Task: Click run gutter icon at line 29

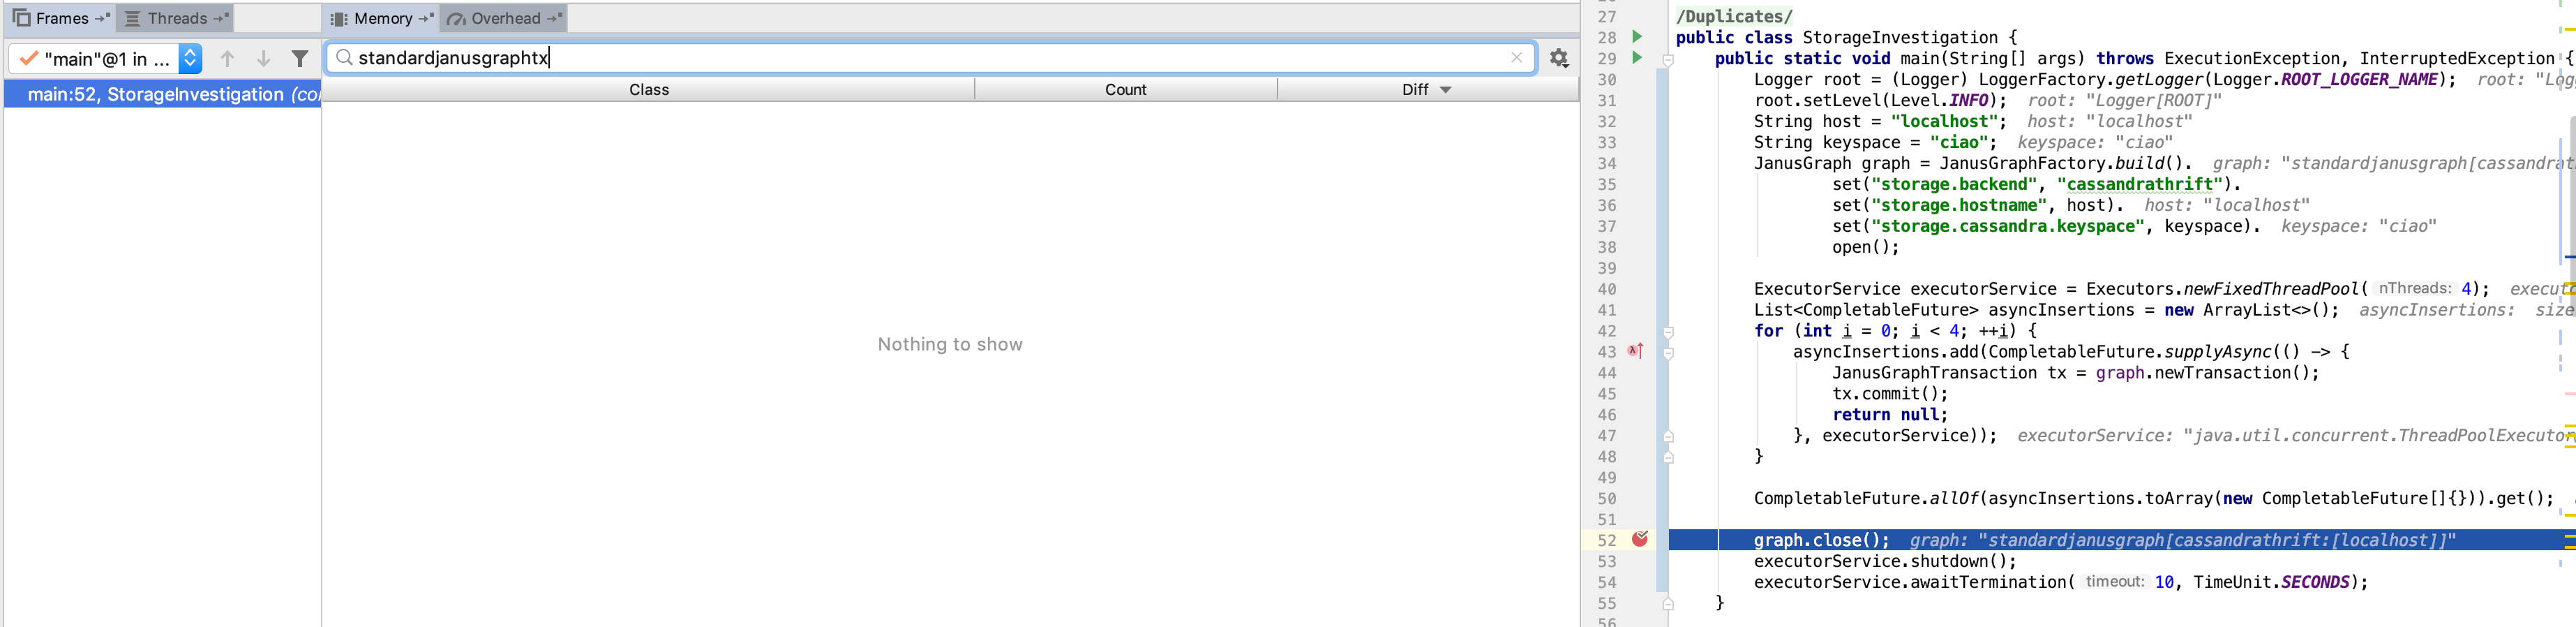Action: (1637, 58)
